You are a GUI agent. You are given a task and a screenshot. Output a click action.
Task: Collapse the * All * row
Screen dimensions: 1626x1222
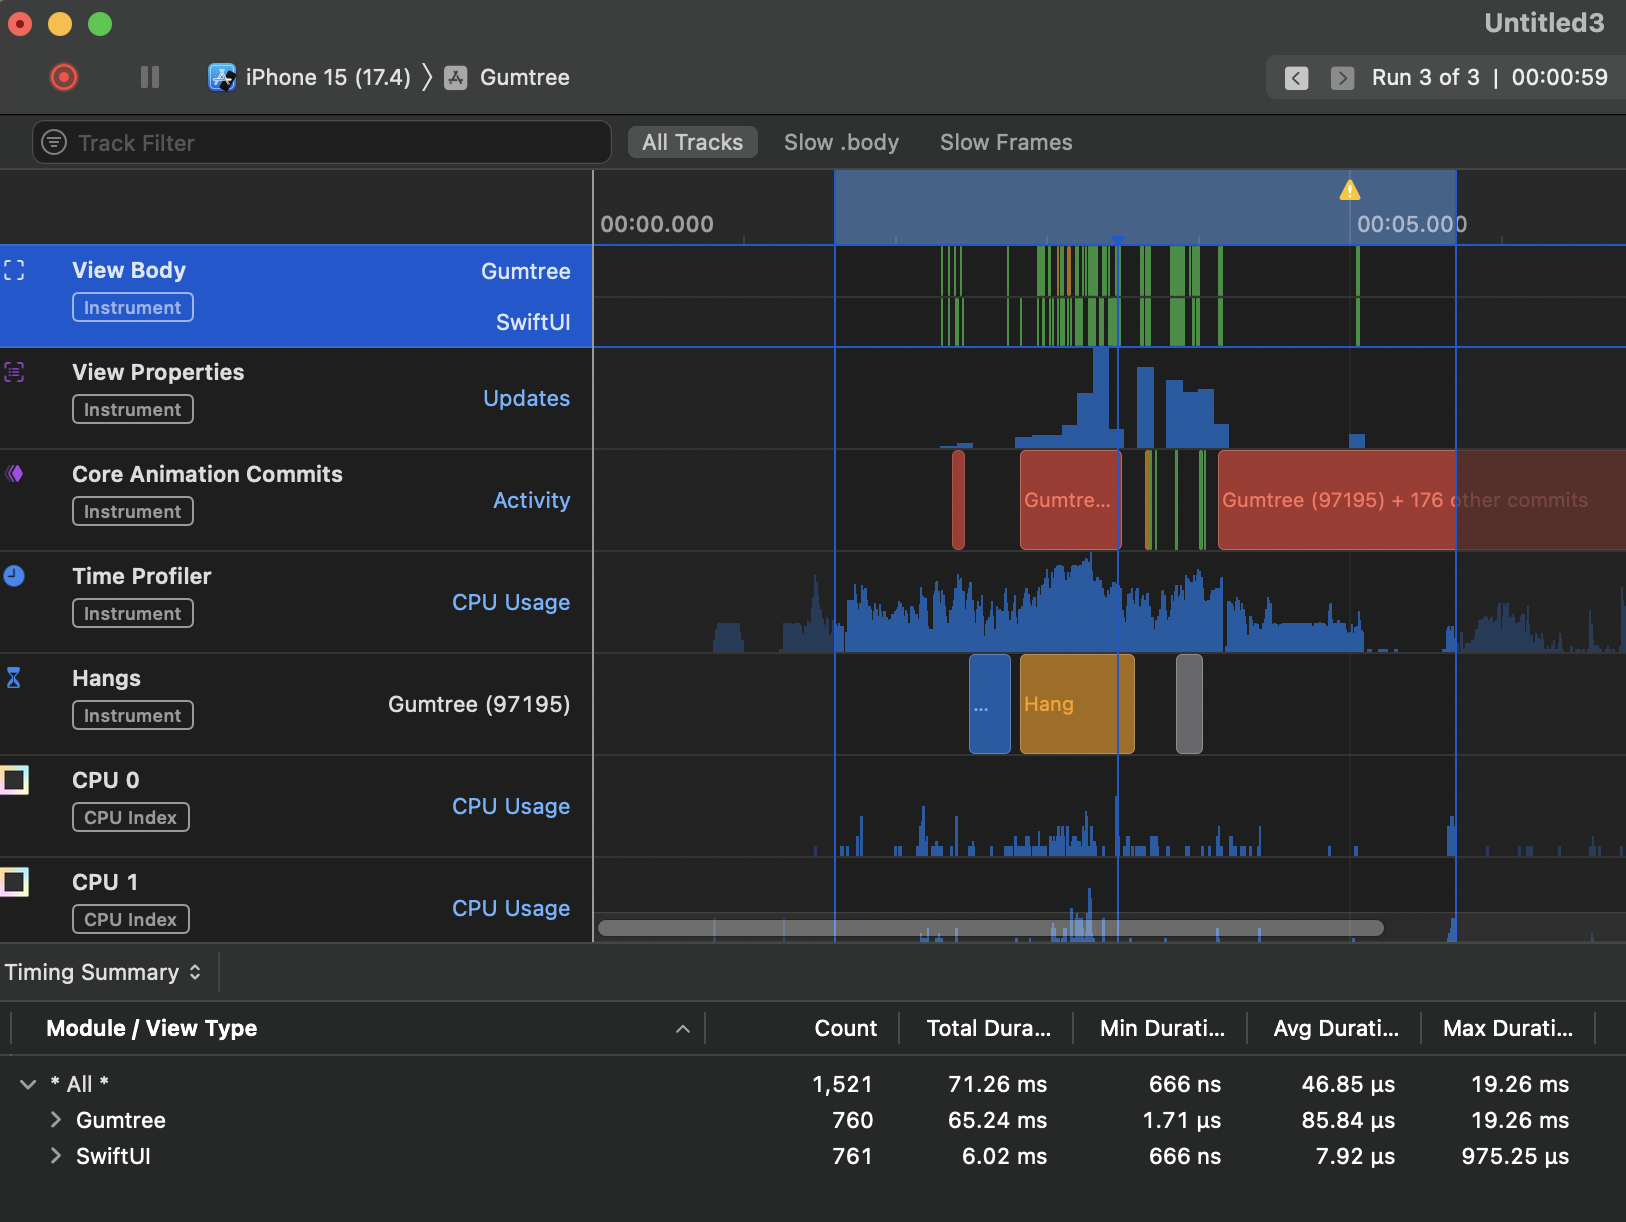[28, 1084]
